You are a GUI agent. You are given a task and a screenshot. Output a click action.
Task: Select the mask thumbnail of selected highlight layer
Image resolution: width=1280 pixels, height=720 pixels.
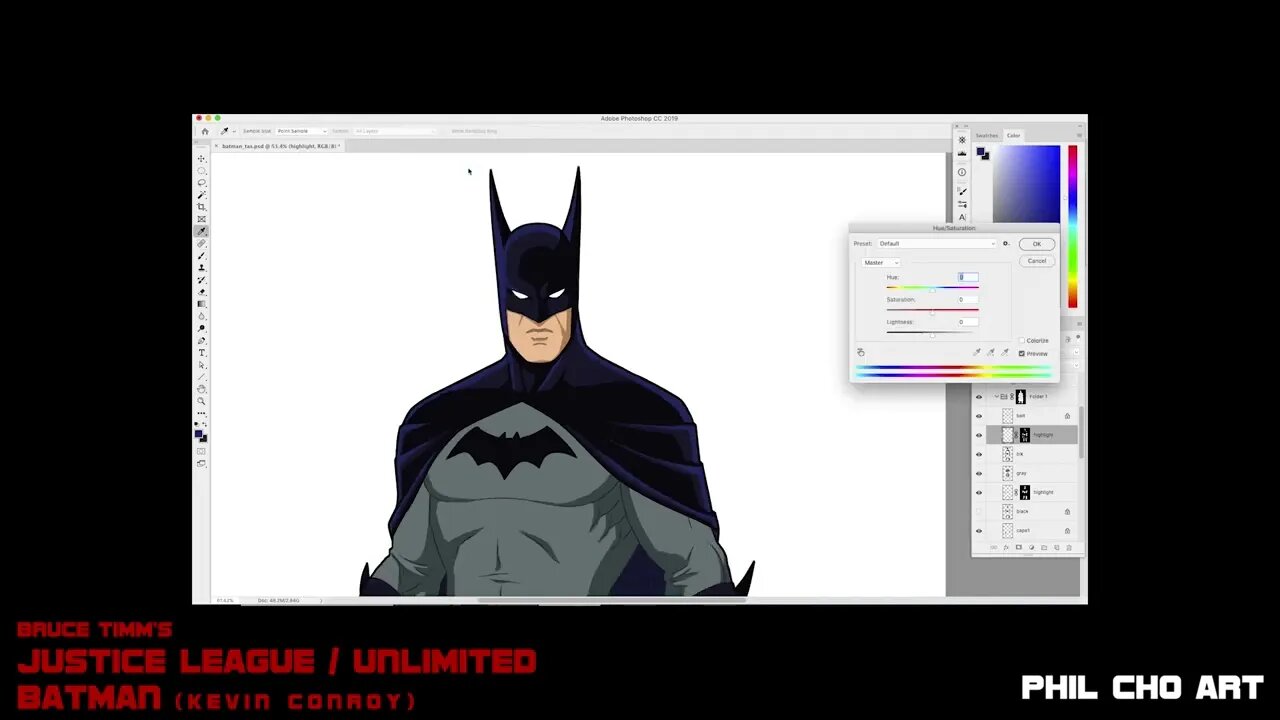1024,435
